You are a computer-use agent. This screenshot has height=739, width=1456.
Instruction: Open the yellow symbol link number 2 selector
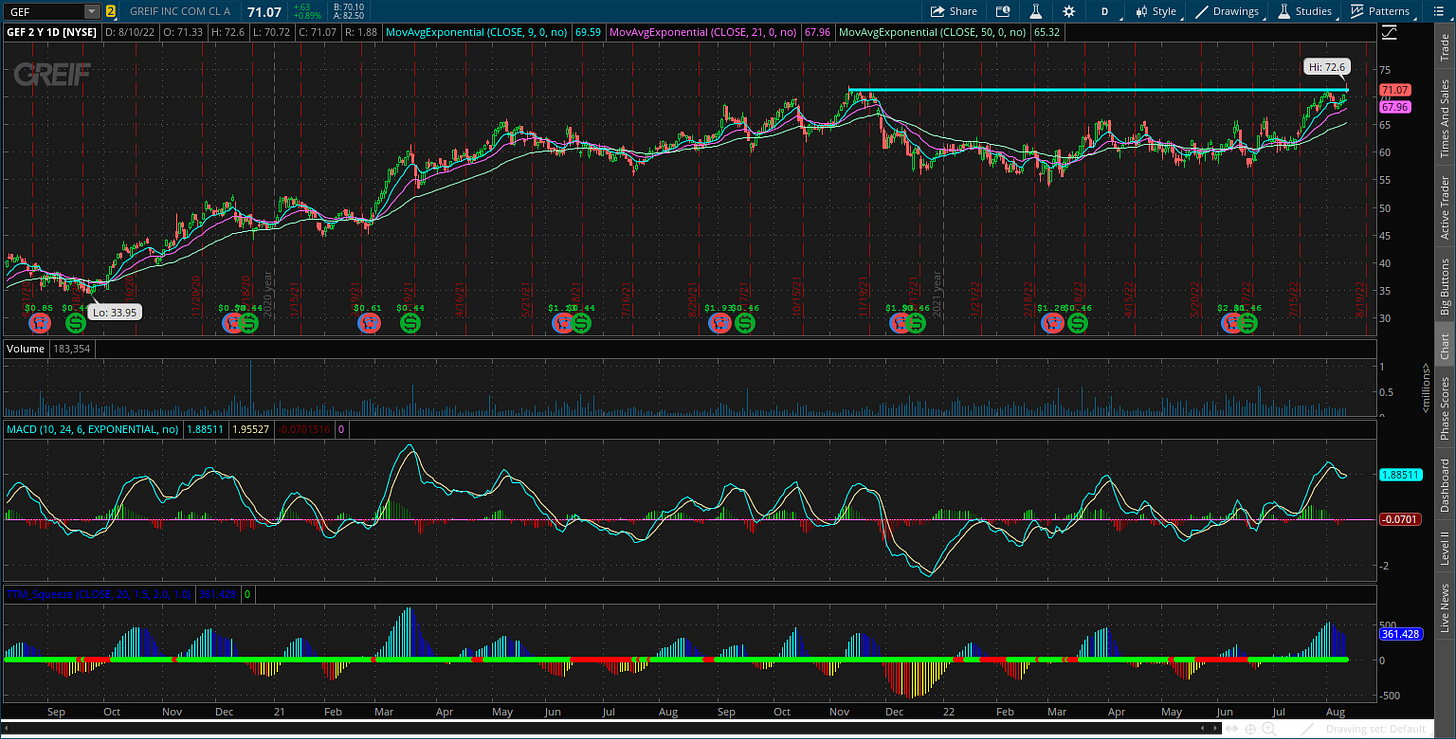point(110,11)
